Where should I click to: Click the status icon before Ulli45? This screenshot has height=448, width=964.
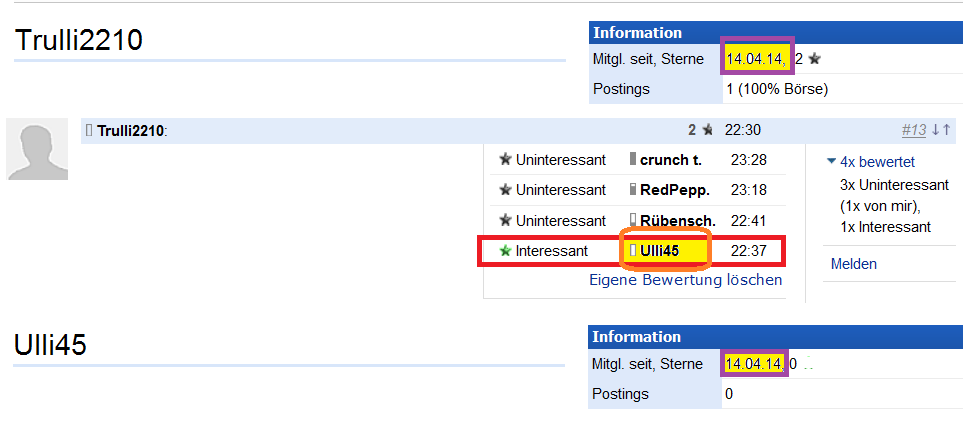click(632, 251)
